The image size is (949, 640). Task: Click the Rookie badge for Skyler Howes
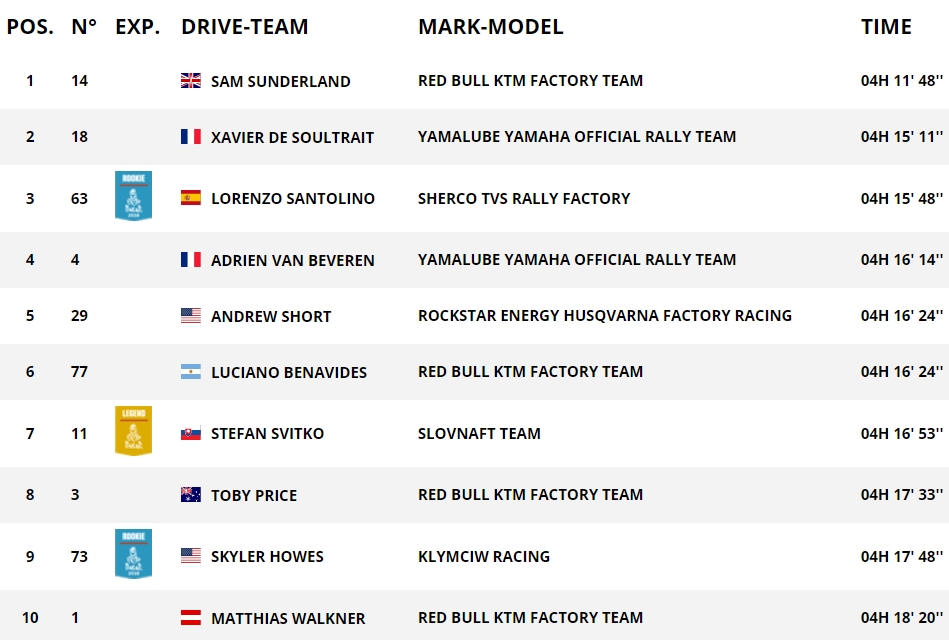133,554
